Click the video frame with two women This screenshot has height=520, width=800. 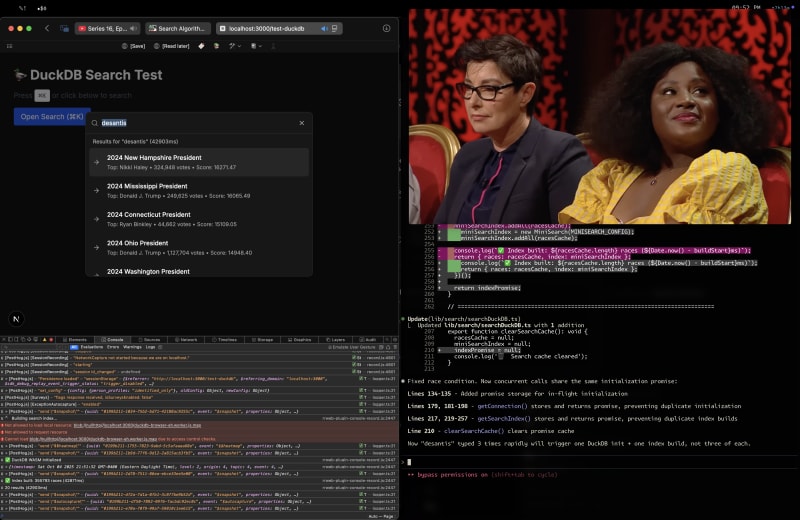coord(599,116)
